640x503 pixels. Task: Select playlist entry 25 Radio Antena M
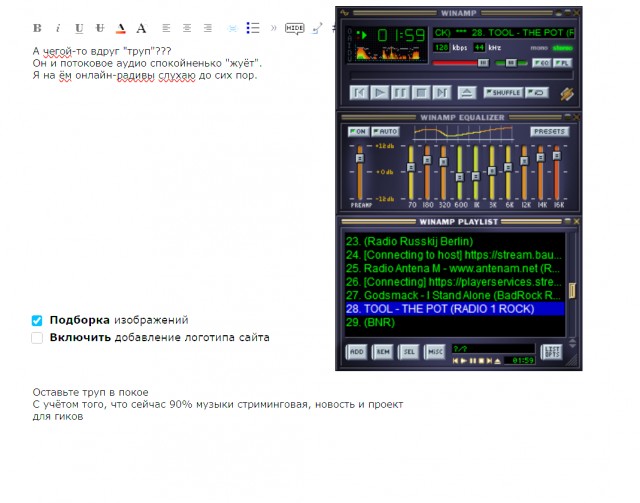tap(455, 268)
